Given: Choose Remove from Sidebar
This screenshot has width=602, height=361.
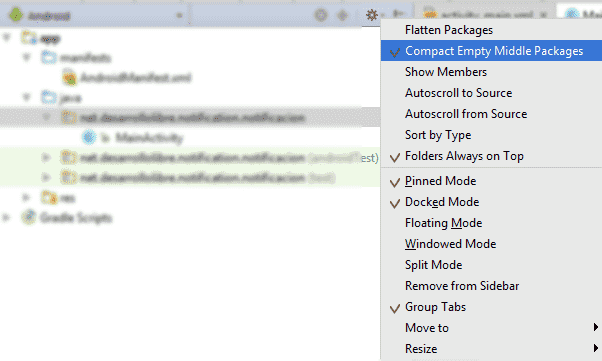Looking at the screenshot, I should pos(491,286).
